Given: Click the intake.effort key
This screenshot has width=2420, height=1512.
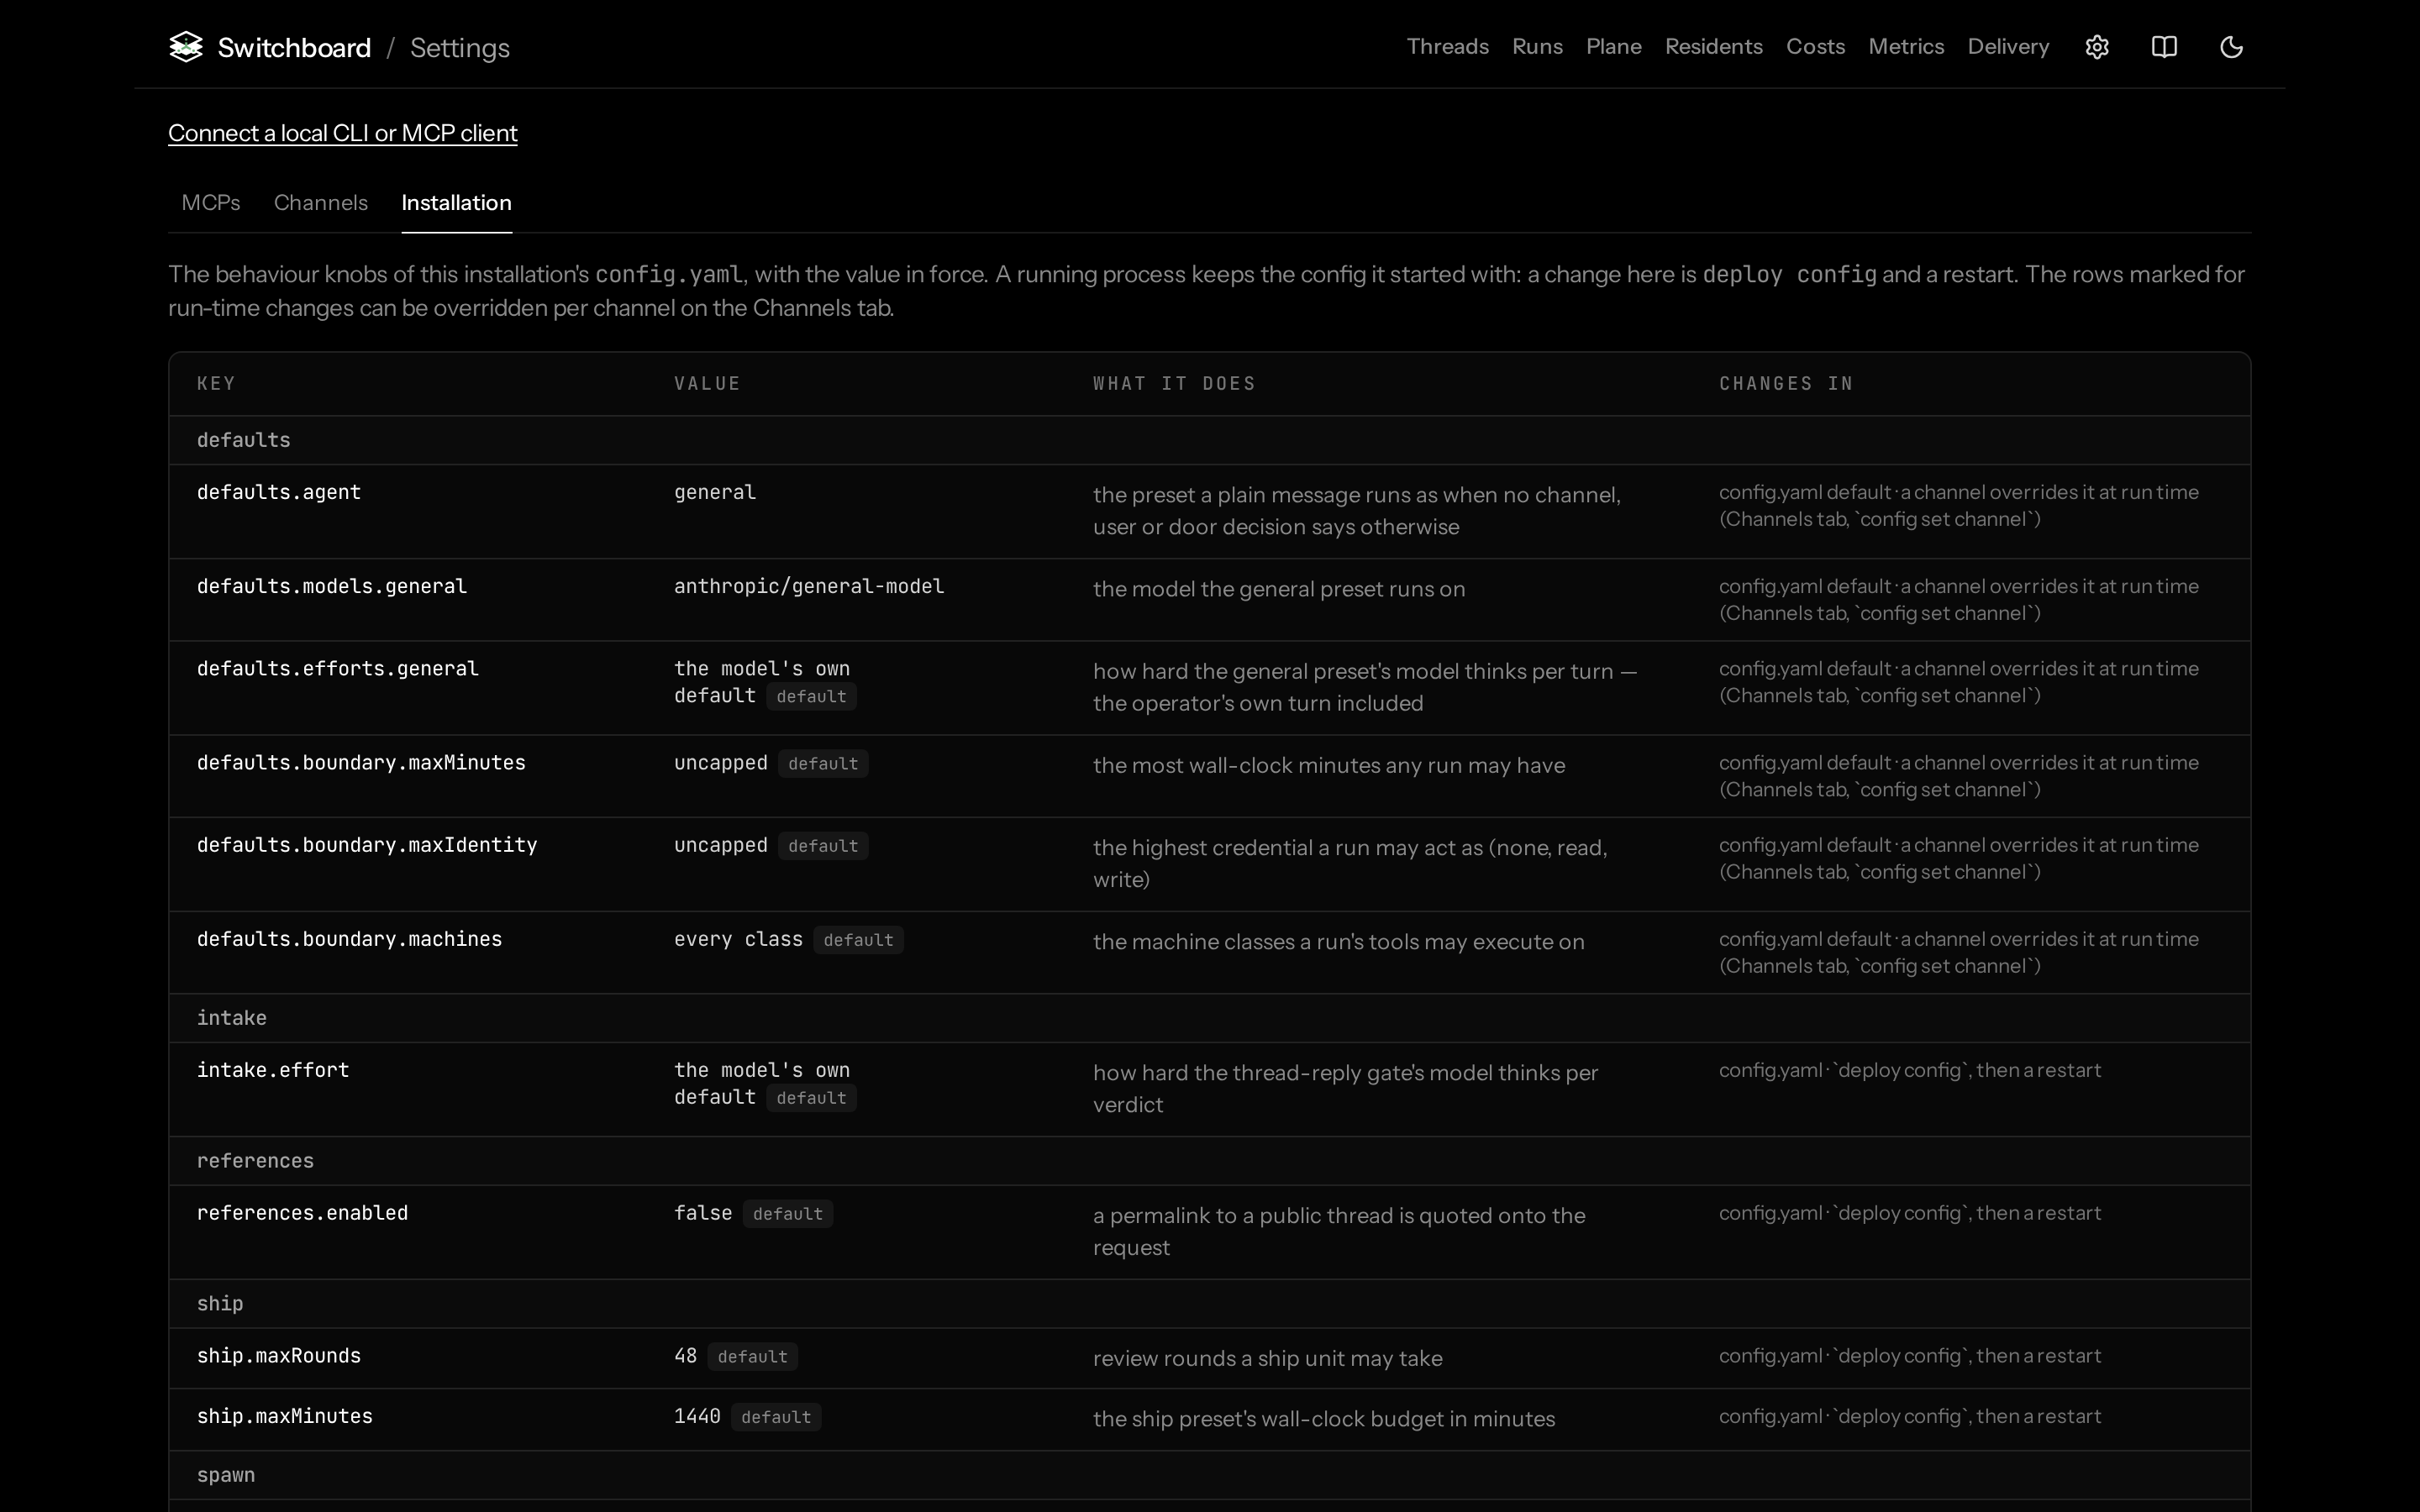Looking at the screenshot, I should (273, 1070).
